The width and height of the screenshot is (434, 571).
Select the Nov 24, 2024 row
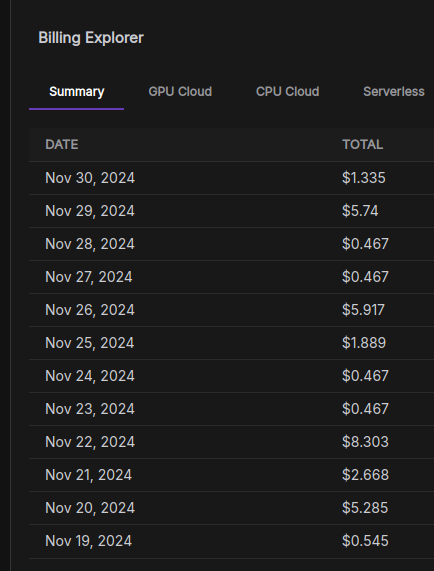[232, 376]
